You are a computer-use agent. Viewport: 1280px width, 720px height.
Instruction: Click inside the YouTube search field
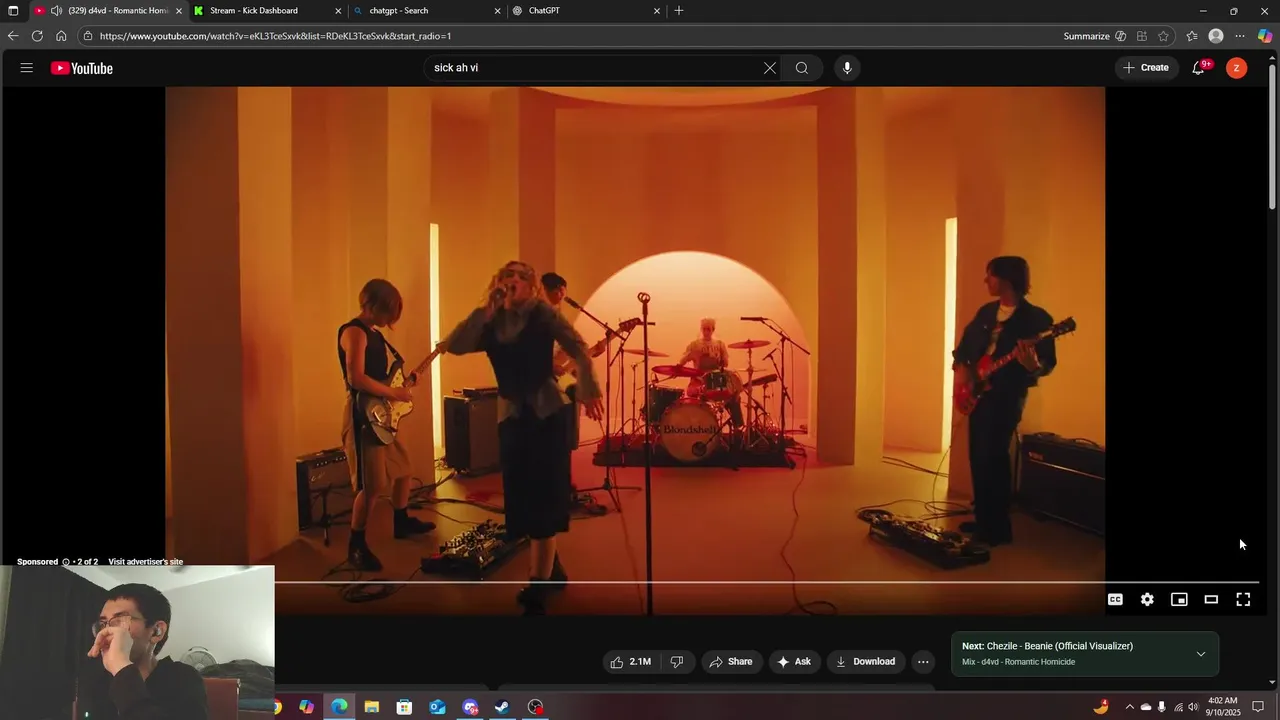tap(595, 68)
